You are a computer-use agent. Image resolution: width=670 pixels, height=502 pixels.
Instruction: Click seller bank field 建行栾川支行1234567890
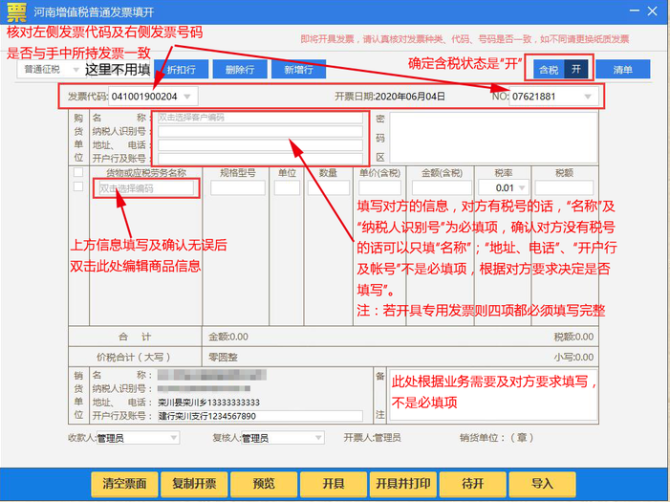(260, 416)
